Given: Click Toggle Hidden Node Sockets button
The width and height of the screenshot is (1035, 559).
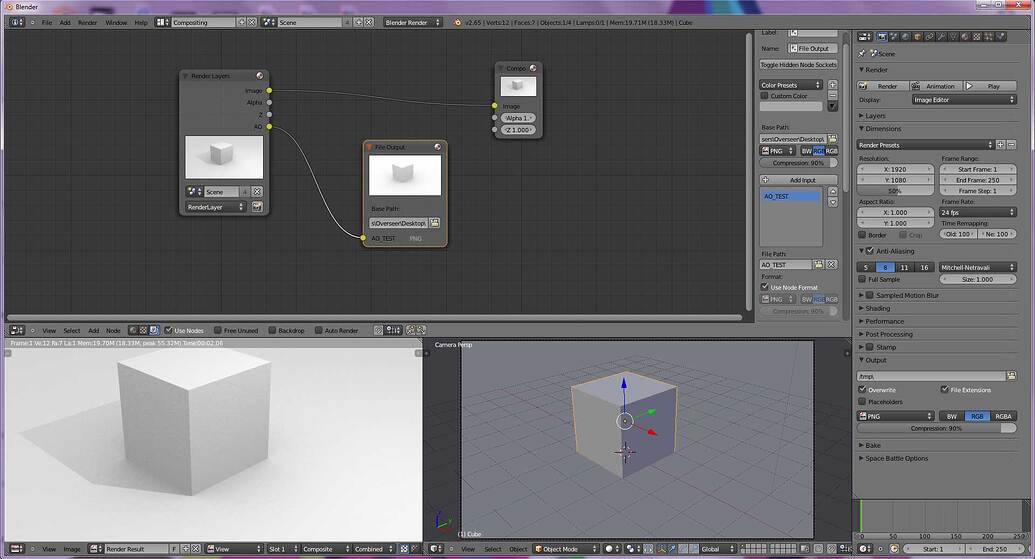Looking at the screenshot, I should 798,65.
